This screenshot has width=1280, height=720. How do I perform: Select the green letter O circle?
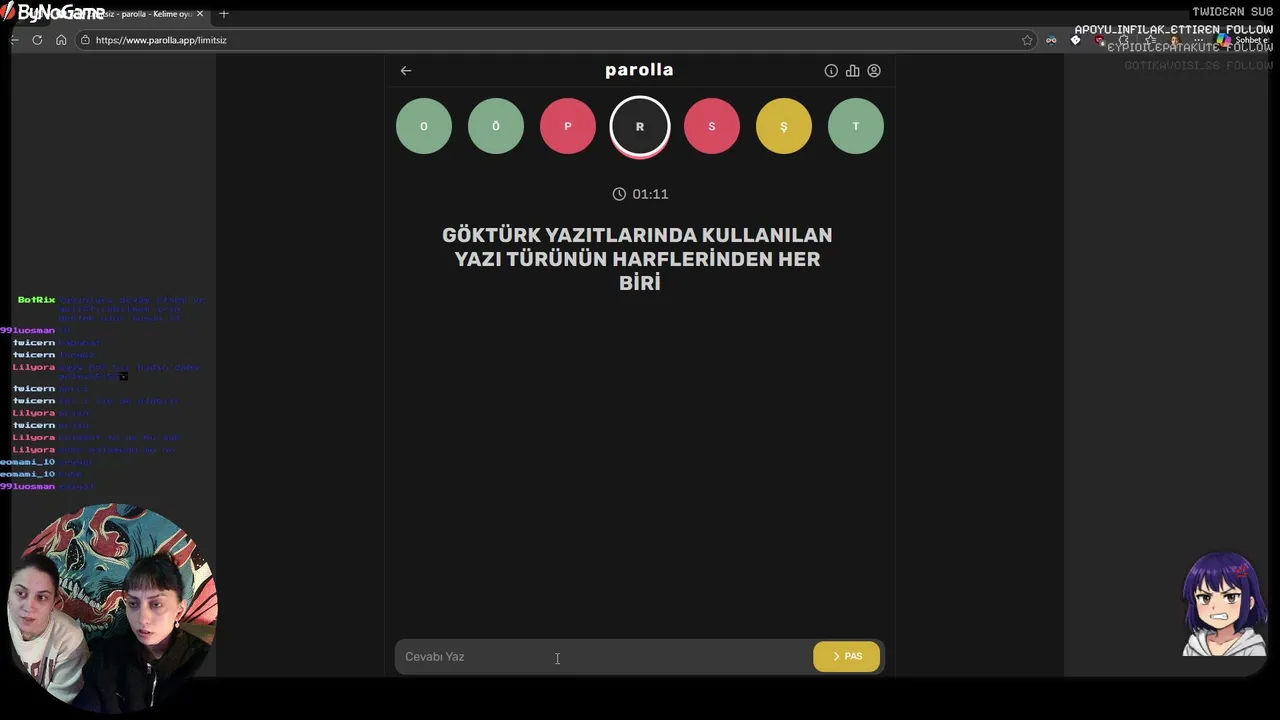tap(424, 126)
